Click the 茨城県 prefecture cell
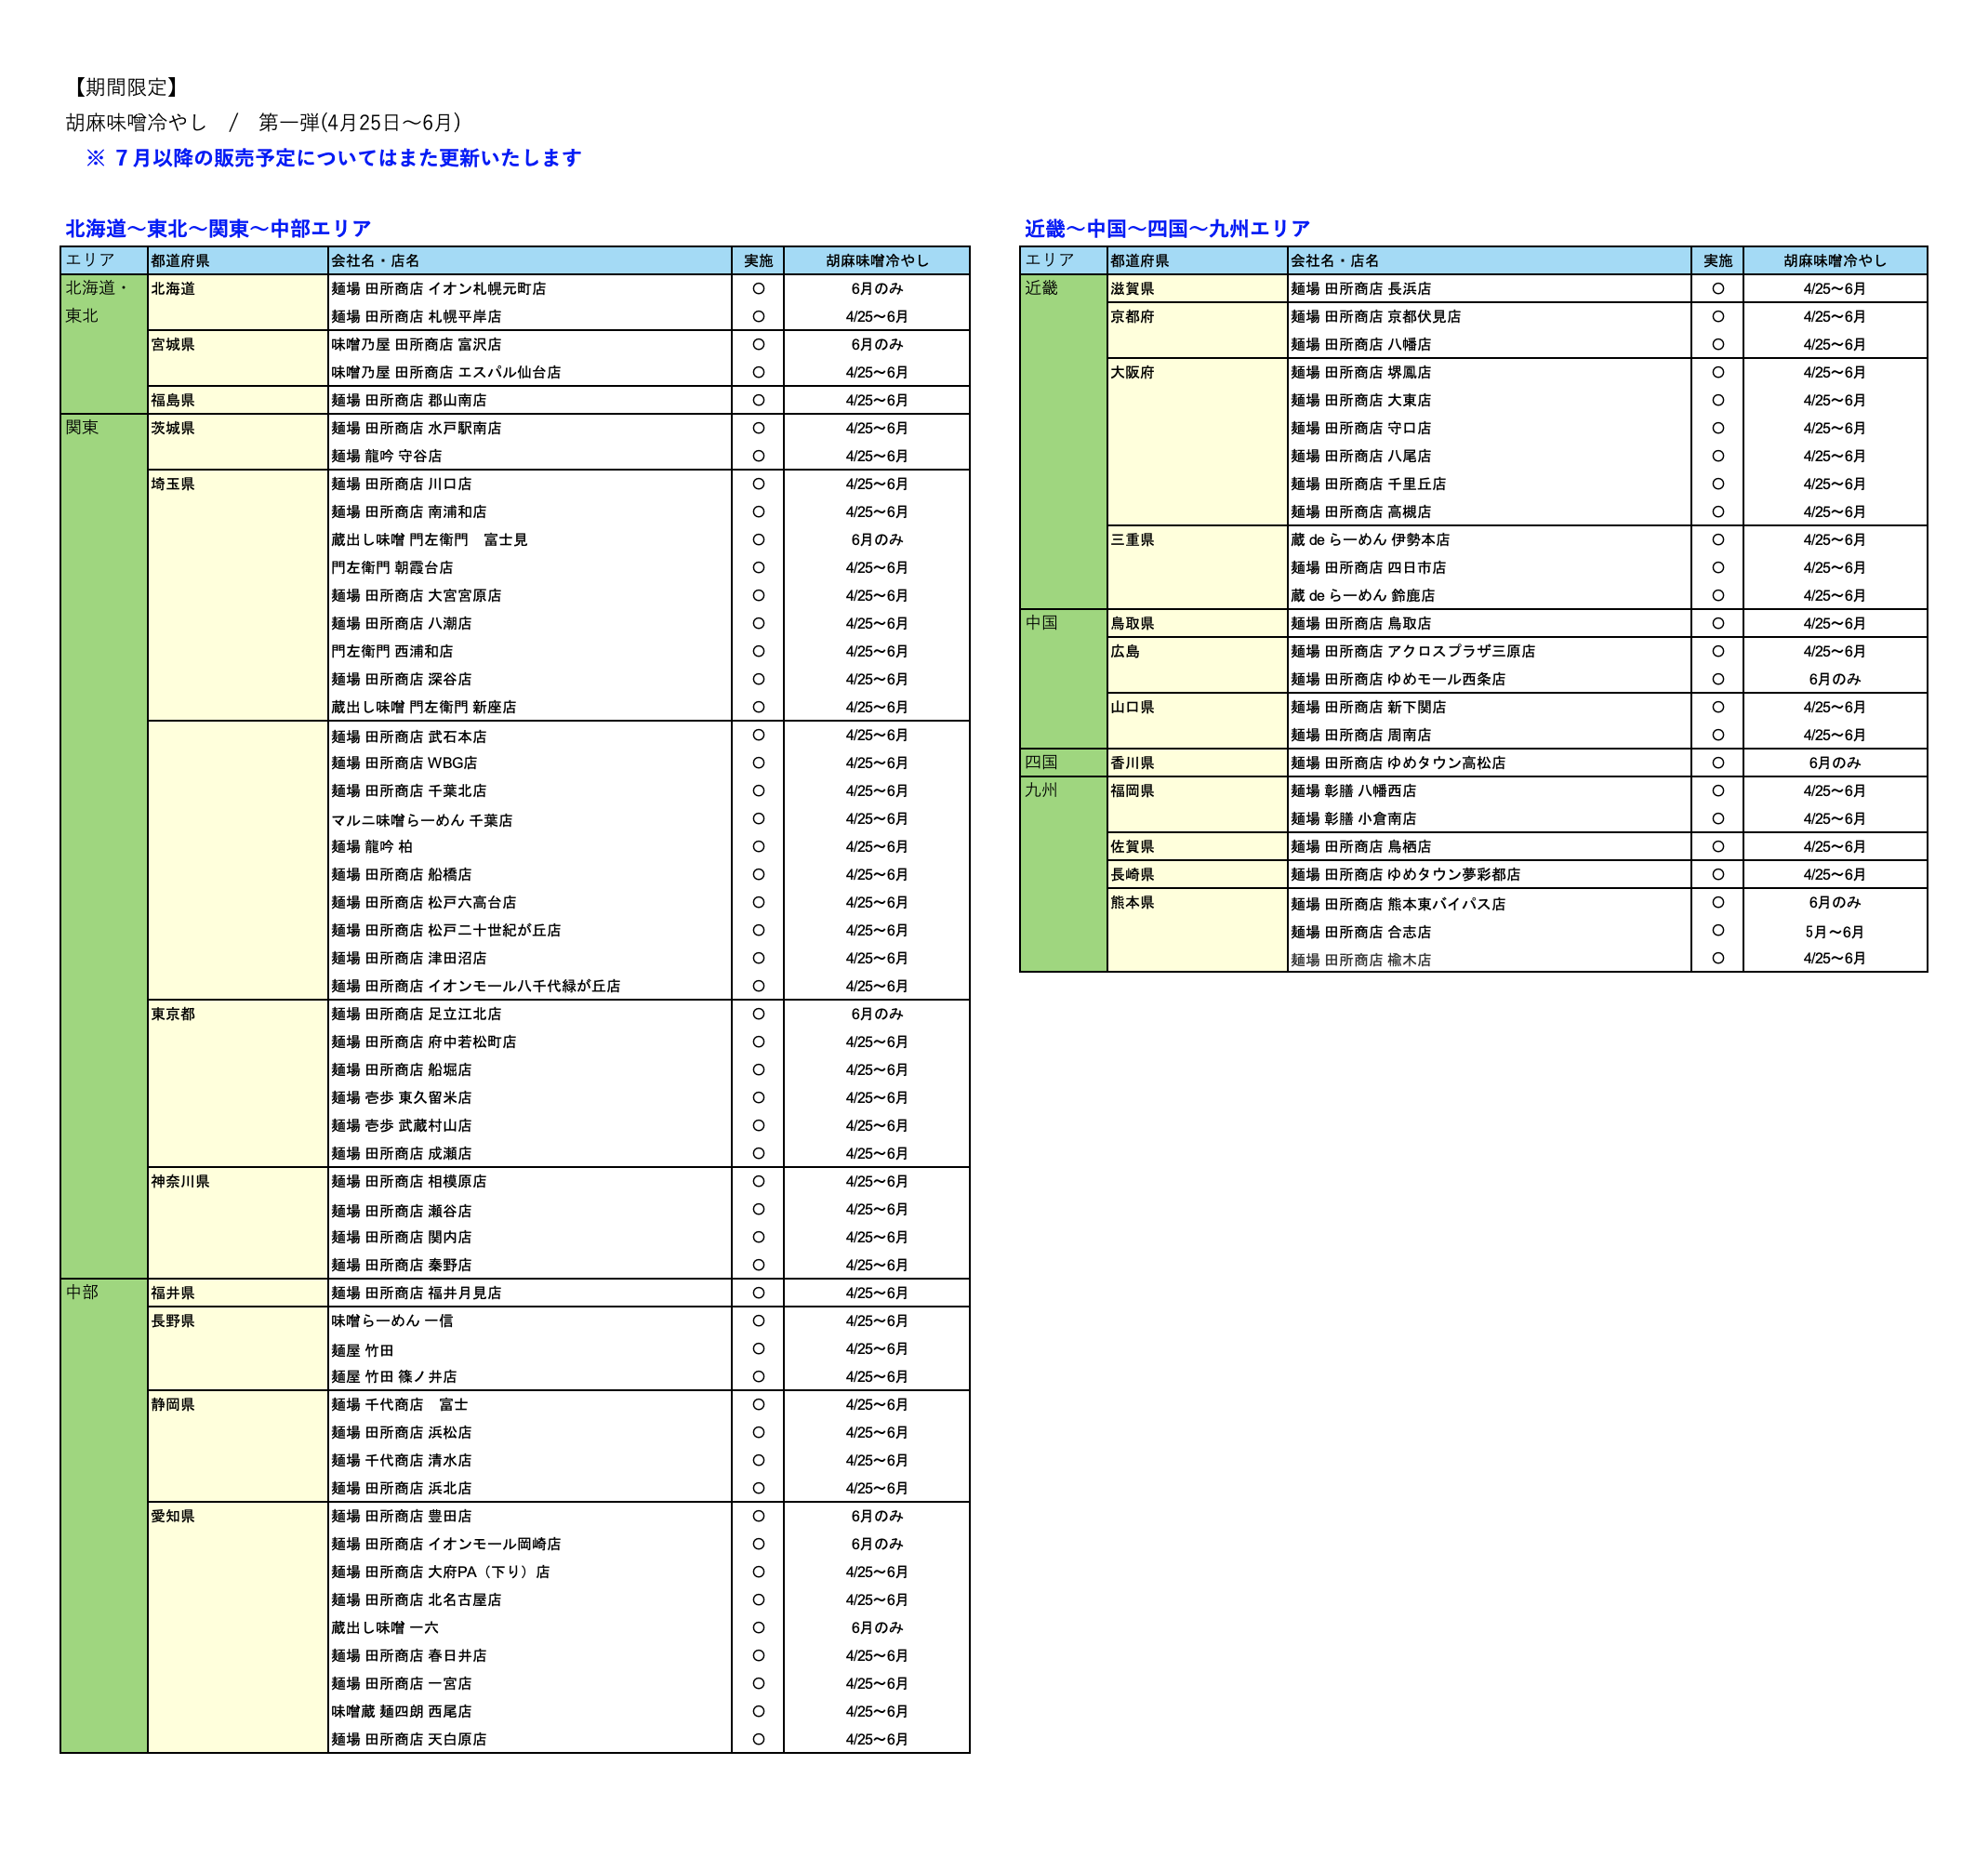This screenshot has width=1988, height=1871. 238,441
